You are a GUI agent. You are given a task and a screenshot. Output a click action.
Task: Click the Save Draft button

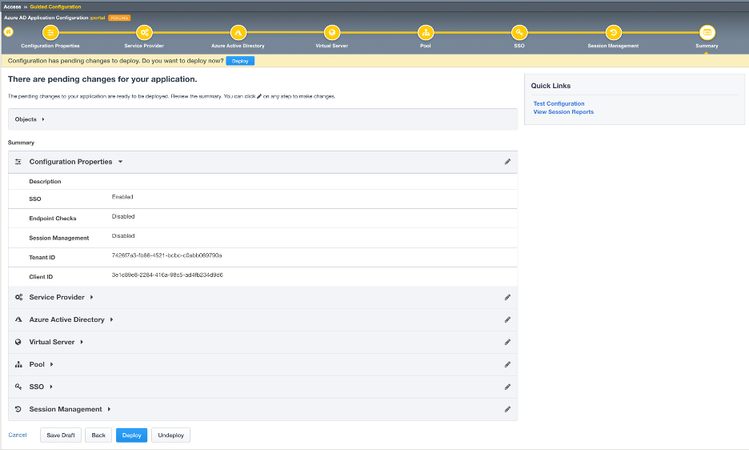point(61,435)
